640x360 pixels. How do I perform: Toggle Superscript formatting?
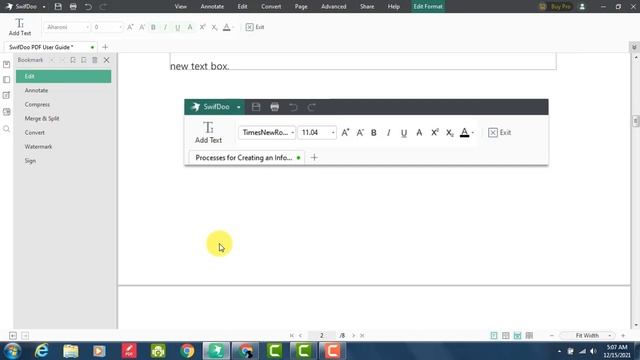click(202, 27)
